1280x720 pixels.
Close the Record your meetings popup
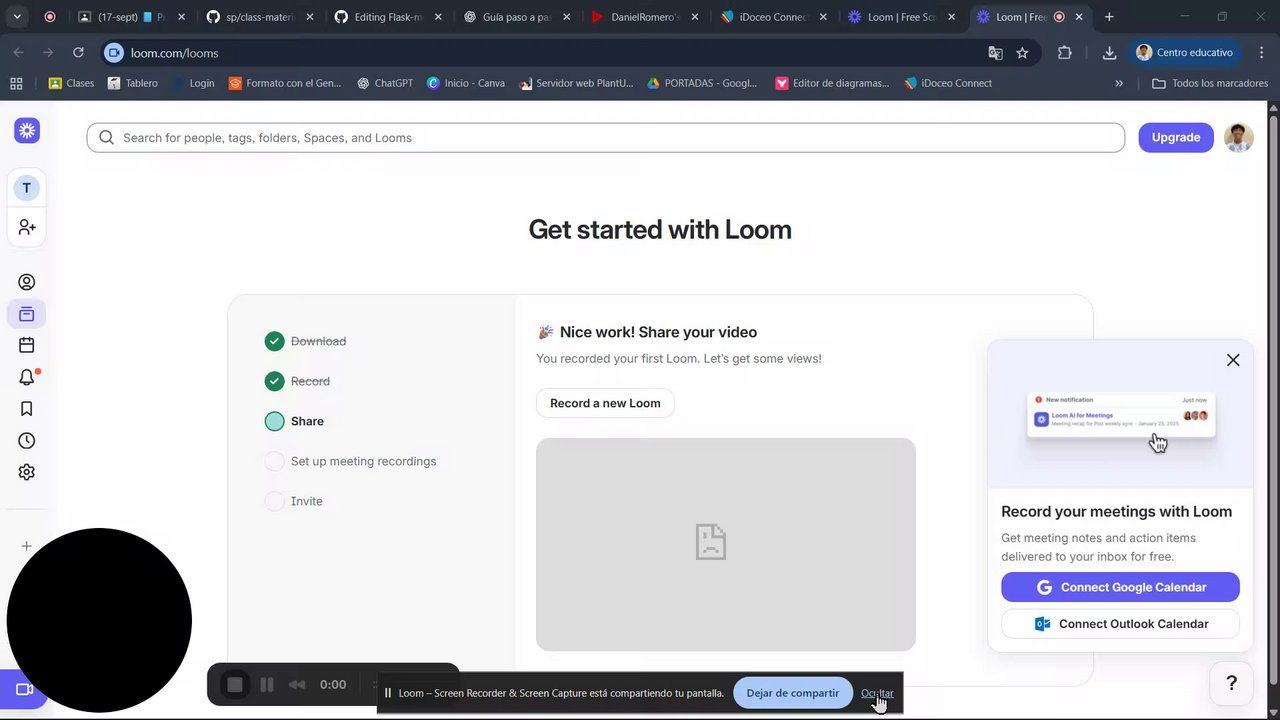(x=1233, y=360)
